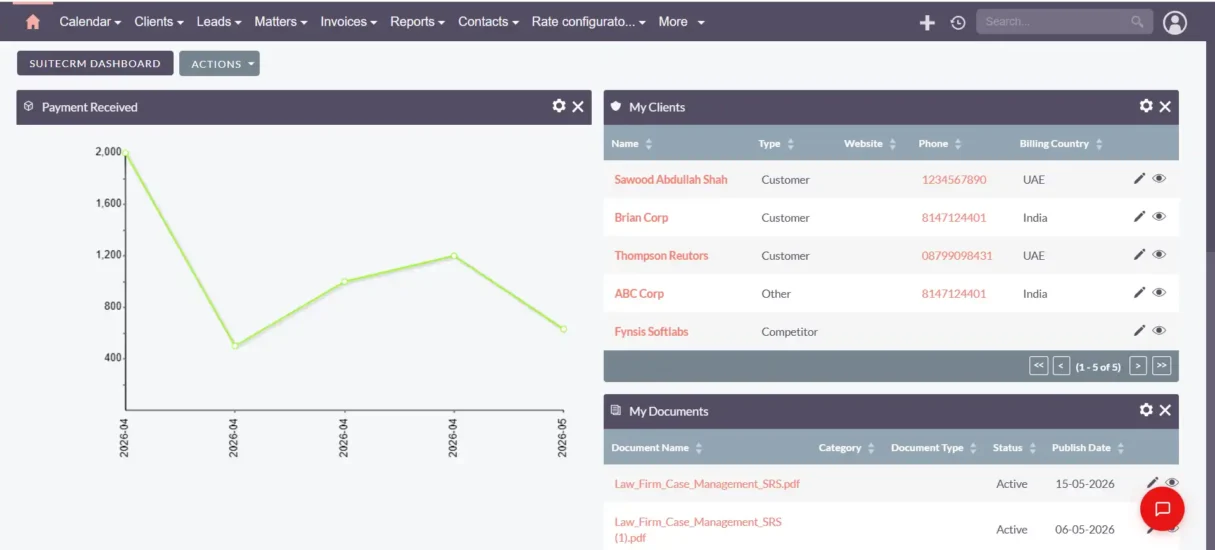
Task: Expand the ACTIONS dropdown button
Action: coord(219,64)
